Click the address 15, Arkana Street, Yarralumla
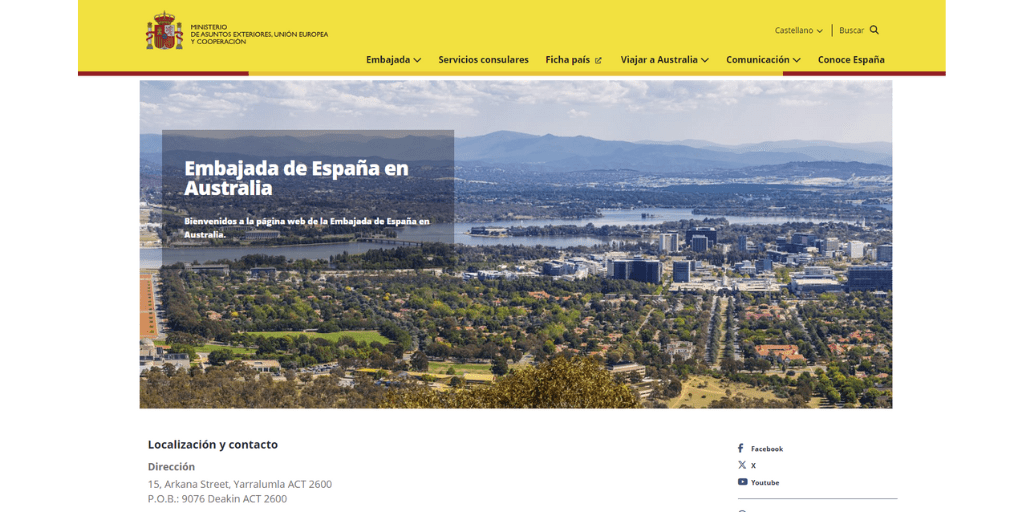 tap(240, 485)
